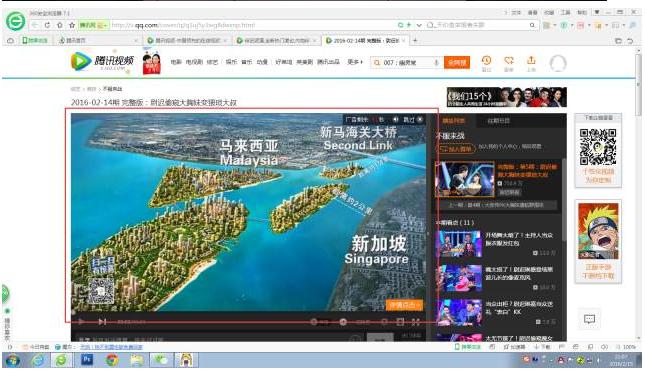Click the Tencent Video logo
The width and height of the screenshot is (645, 370).
point(102,62)
